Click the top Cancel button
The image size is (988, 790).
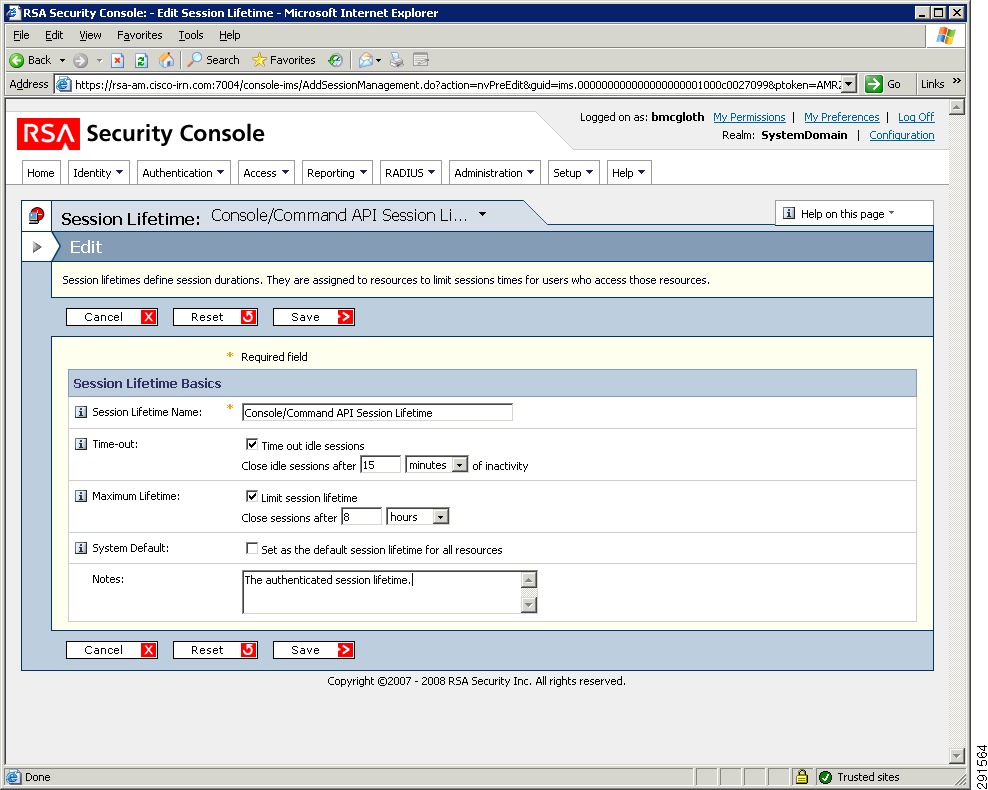click(112, 317)
